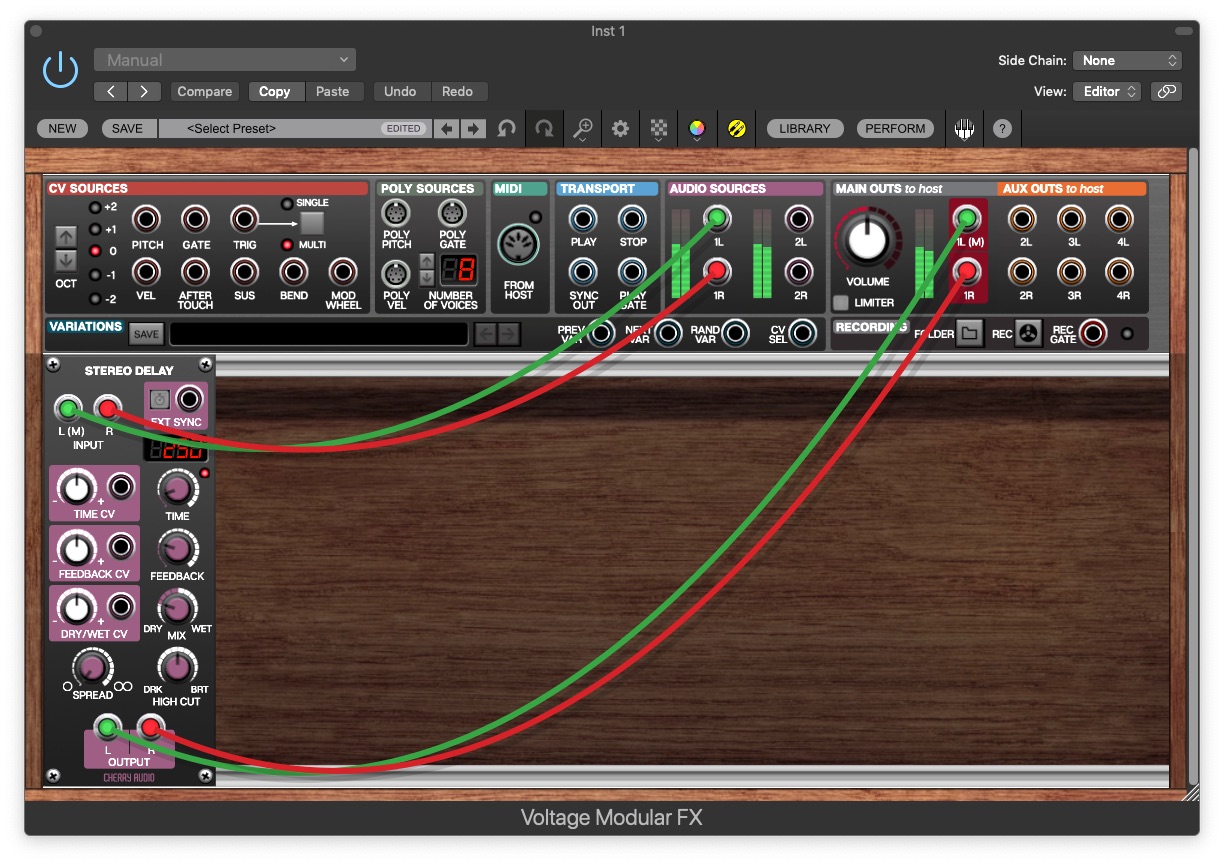This screenshot has height=864, width=1224.
Task: Click the Undo button
Action: (400, 91)
